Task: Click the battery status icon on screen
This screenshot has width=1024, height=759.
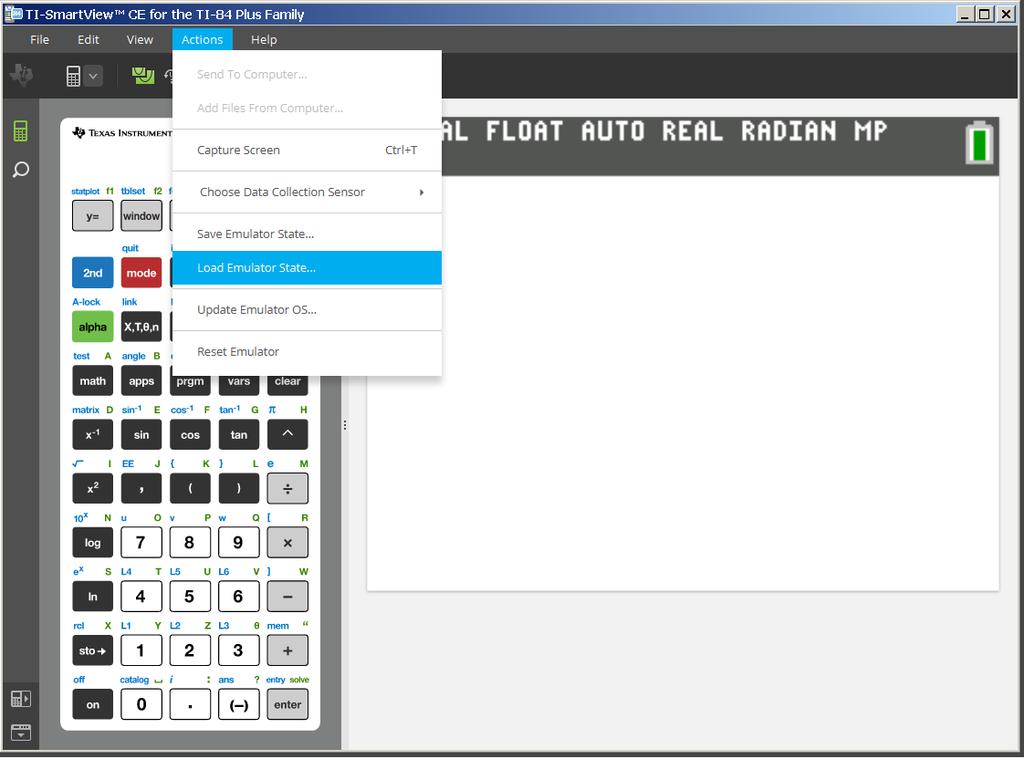Action: (x=979, y=142)
